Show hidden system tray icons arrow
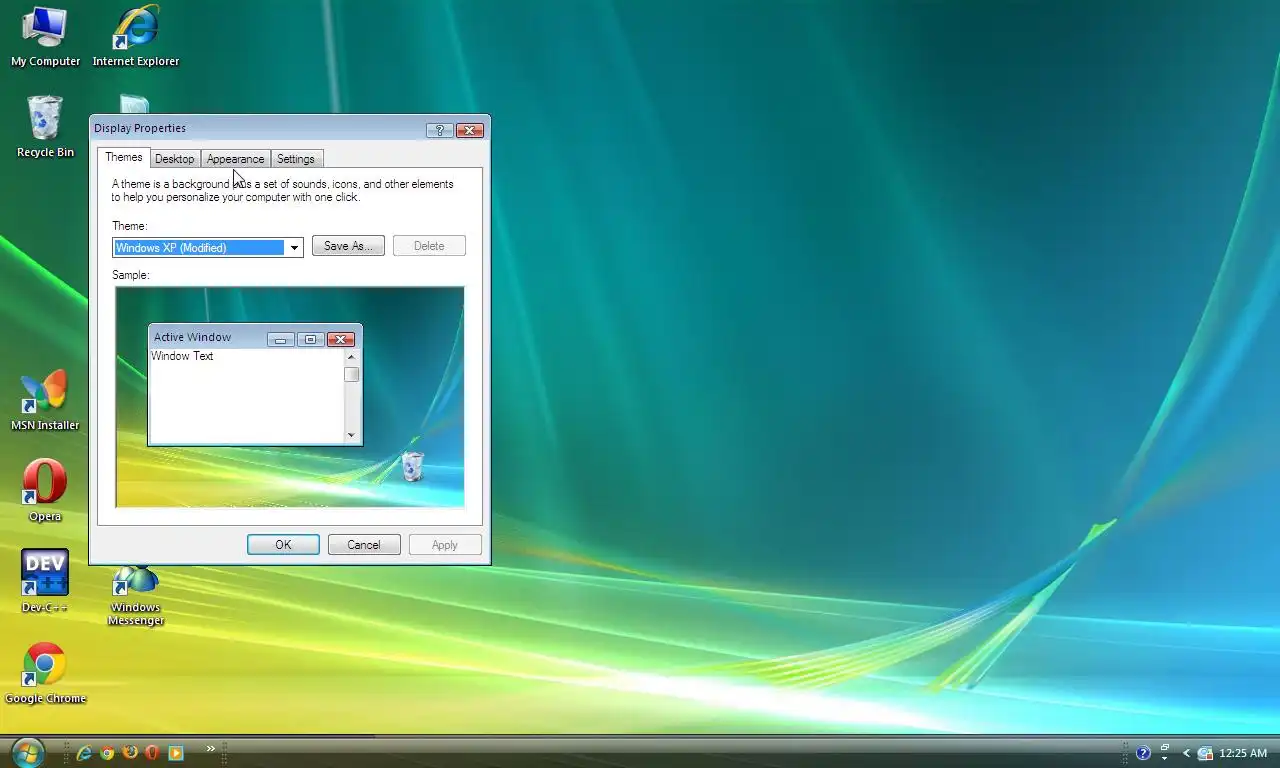Viewport: 1280px width, 768px height. click(x=1187, y=753)
